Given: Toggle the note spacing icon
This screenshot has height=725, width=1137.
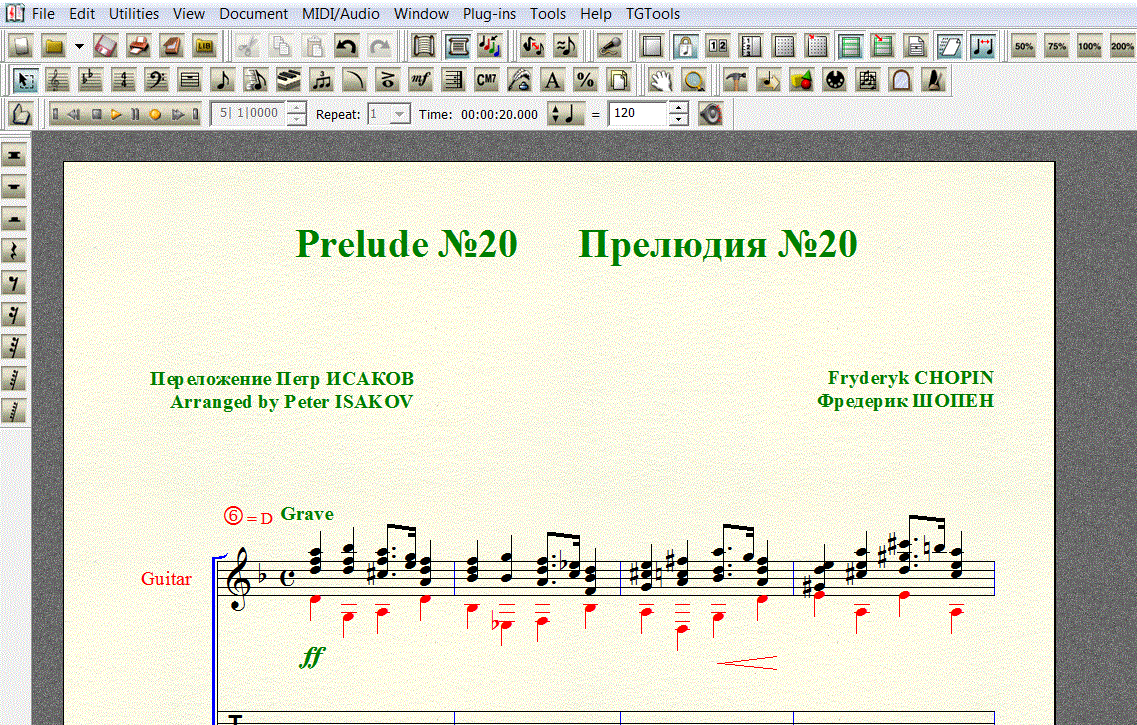Looking at the screenshot, I should (x=983, y=46).
